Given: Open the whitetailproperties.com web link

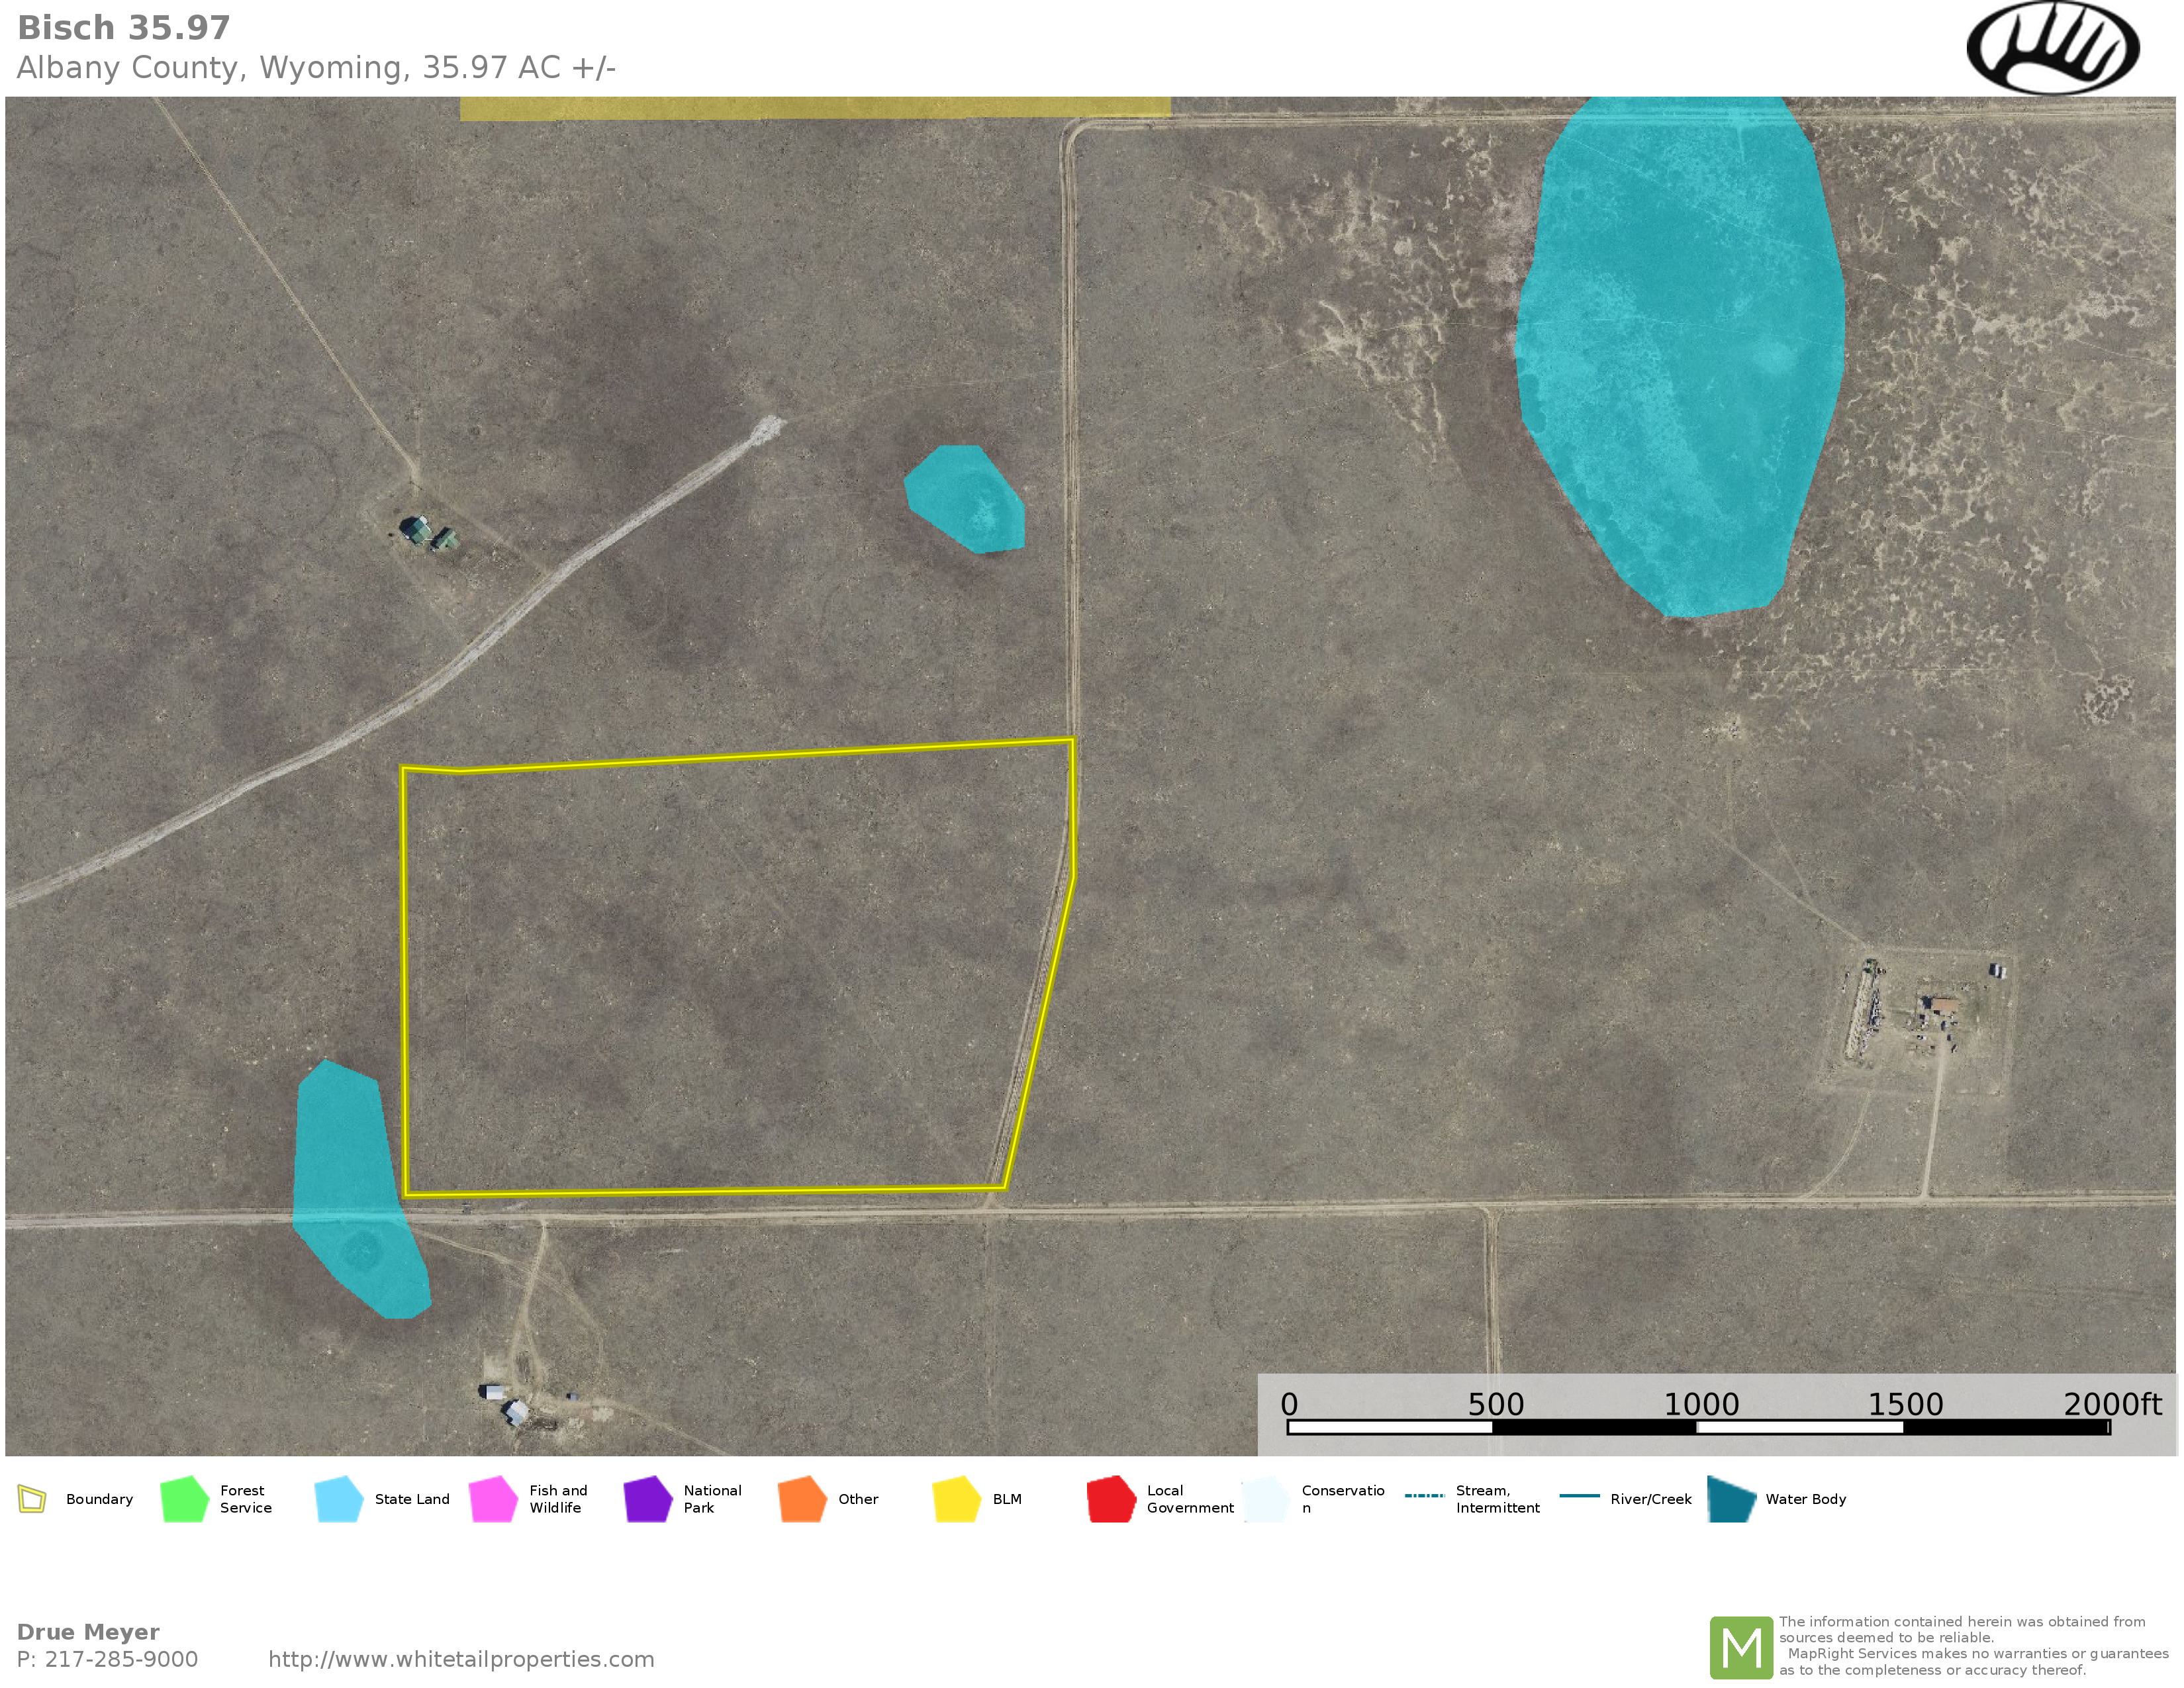Looking at the screenshot, I should [x=461, y=1659].
